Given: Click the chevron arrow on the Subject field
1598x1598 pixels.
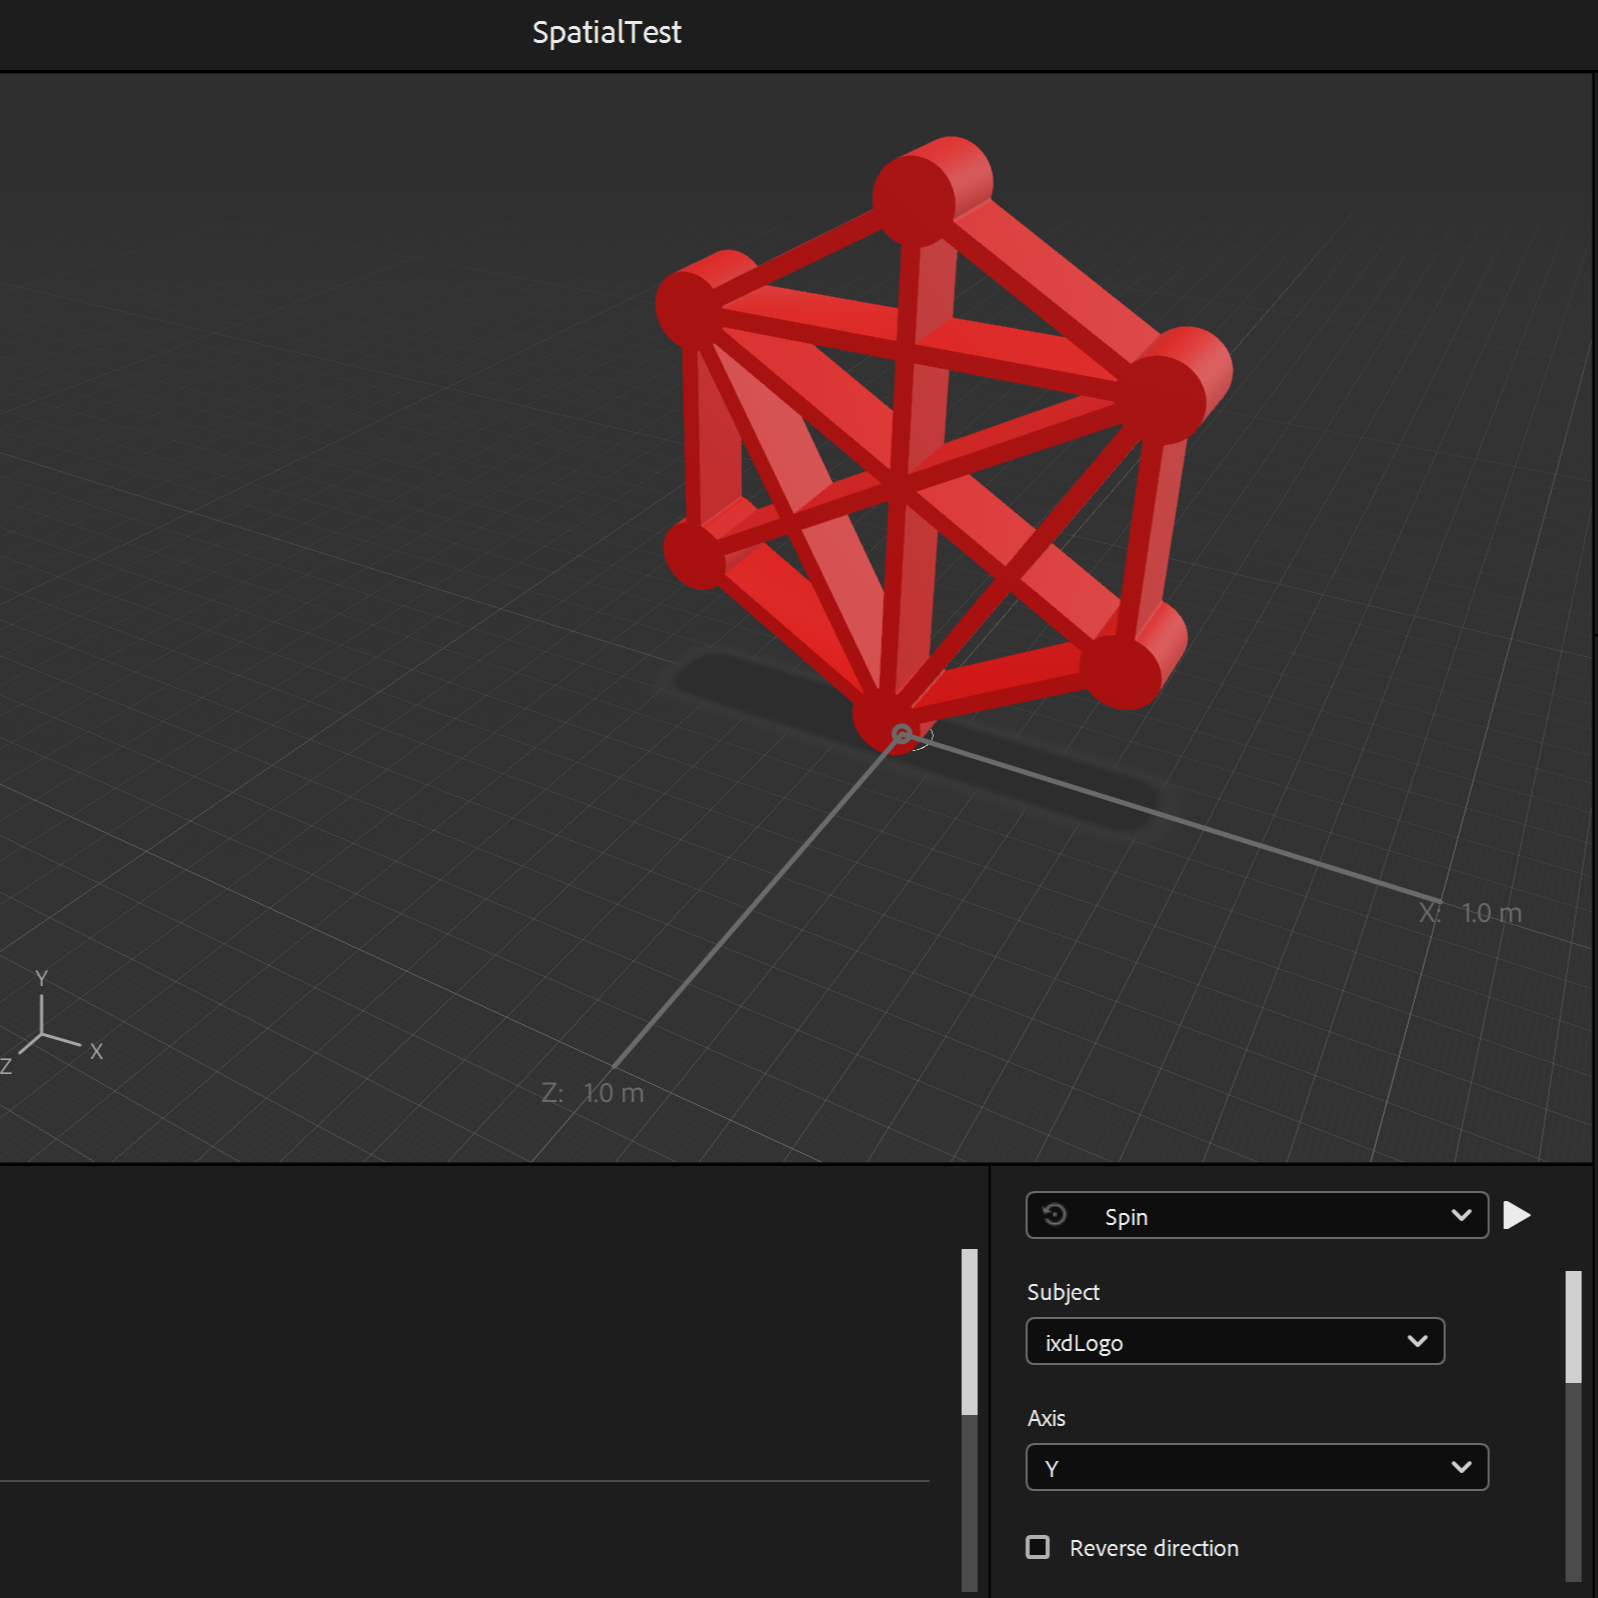Looking at the screenshot, I should click(1417, 1341).
